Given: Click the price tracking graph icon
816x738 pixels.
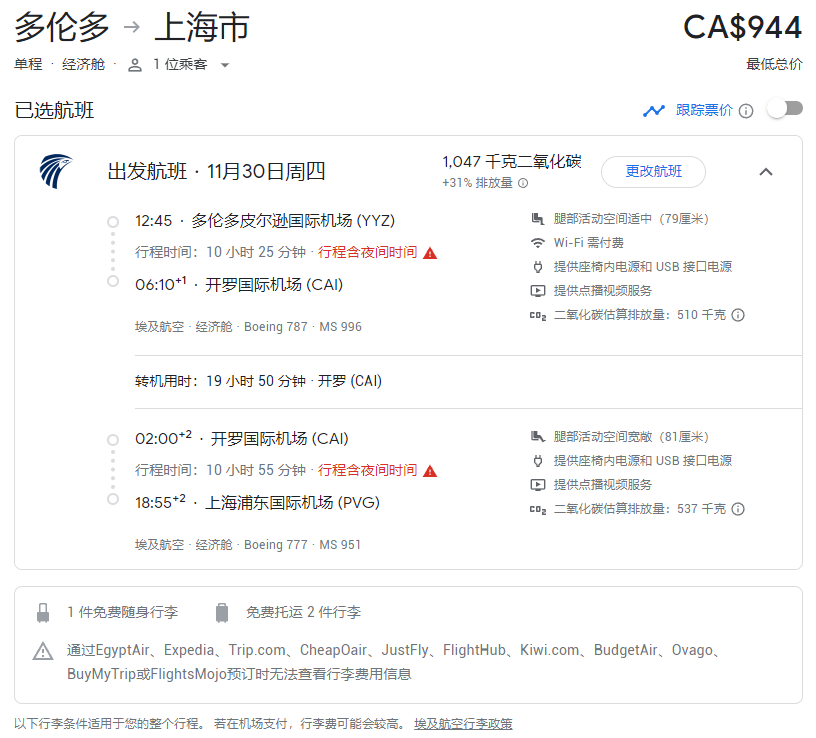Looking at the screenshot, I should coord(654,111).
